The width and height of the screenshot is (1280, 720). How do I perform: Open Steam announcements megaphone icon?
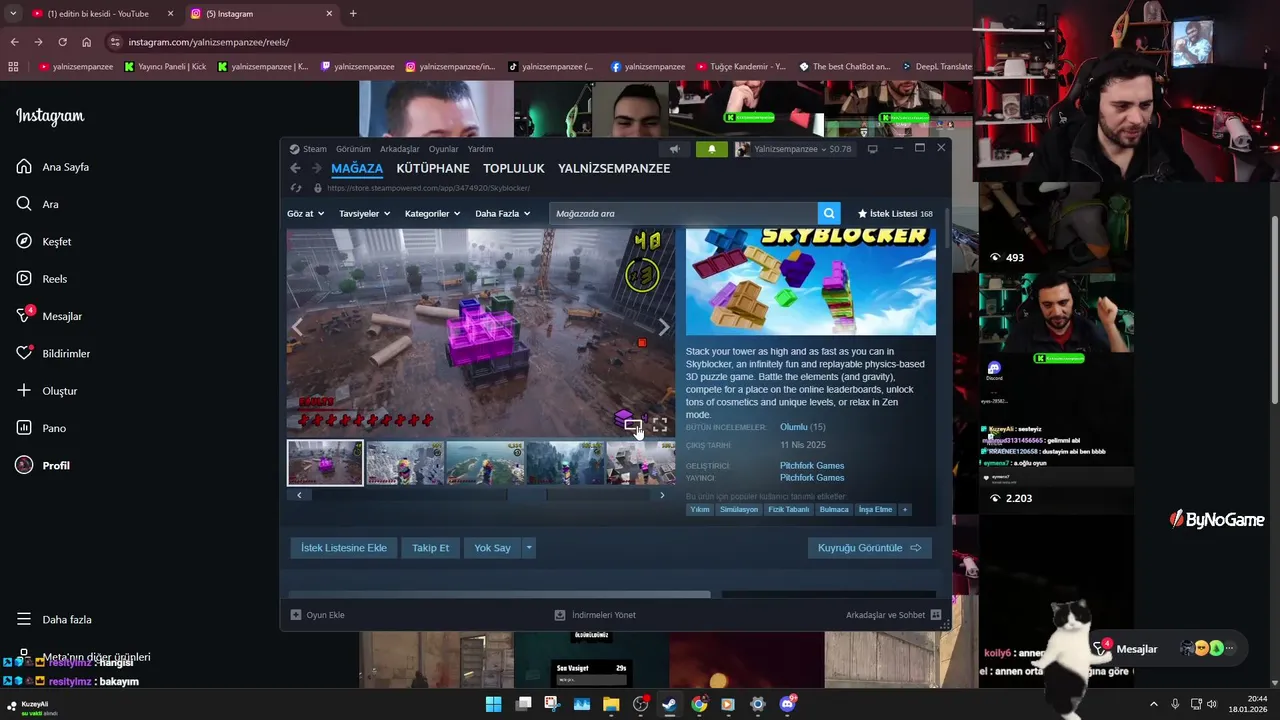(x=675, y=149)
